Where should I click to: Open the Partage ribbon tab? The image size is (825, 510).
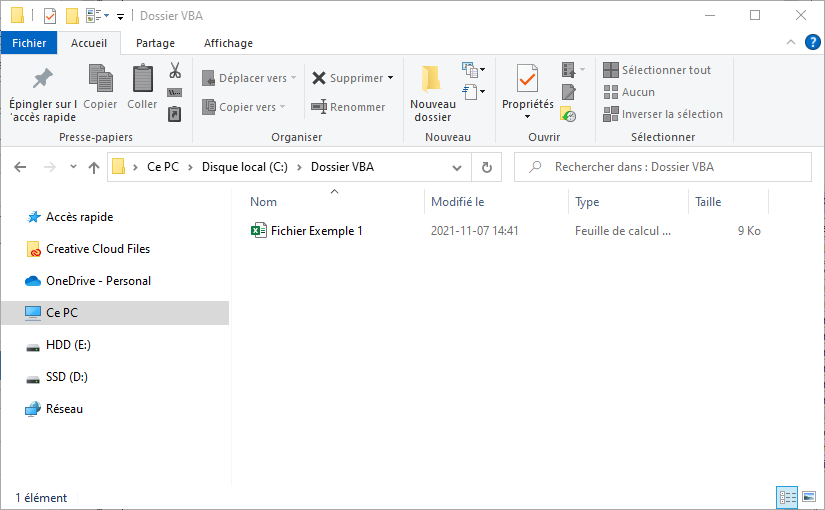pyautogui.click(x=155, y=43)
